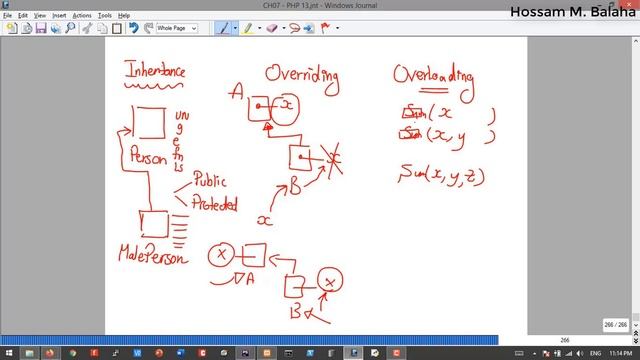
Task: Click the Previous Page double-arrow button
Action: 636,333
